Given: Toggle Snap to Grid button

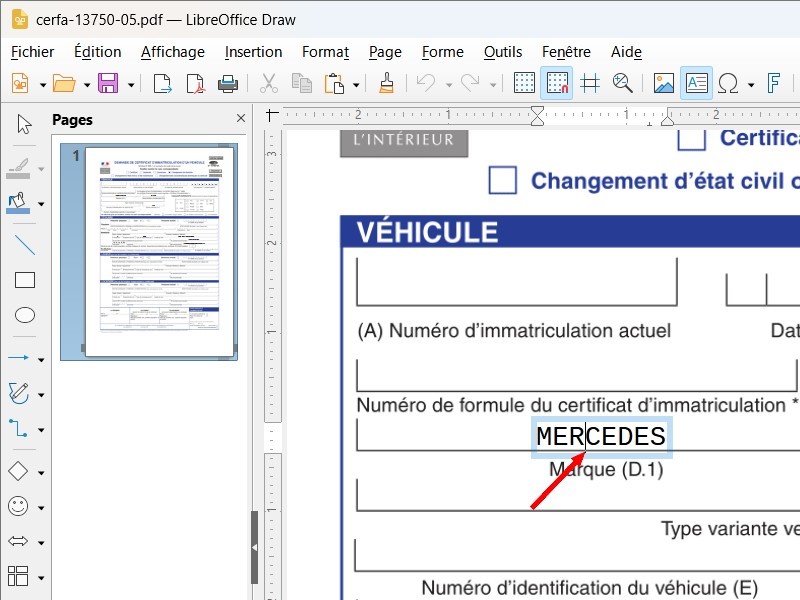Looking at the screenshot, I should [x=556, y=84].
